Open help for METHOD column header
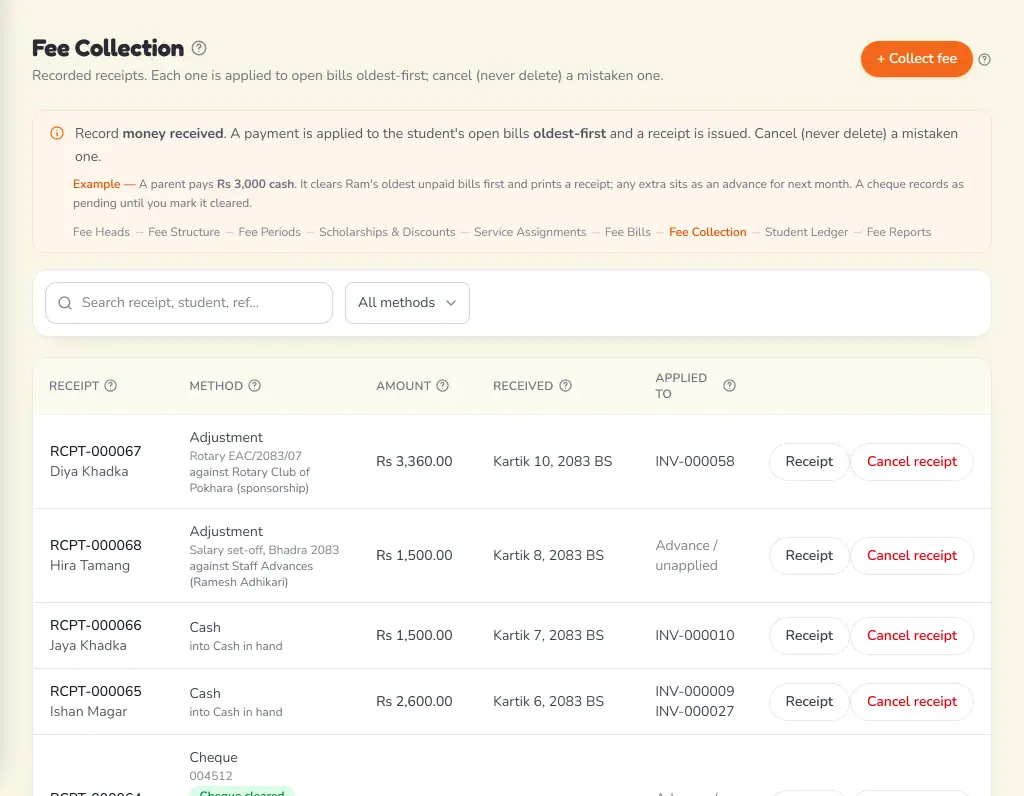Image resolution: width=1024 pixels, height=796 pixels. pyautogui.click(x=255, y=386)
